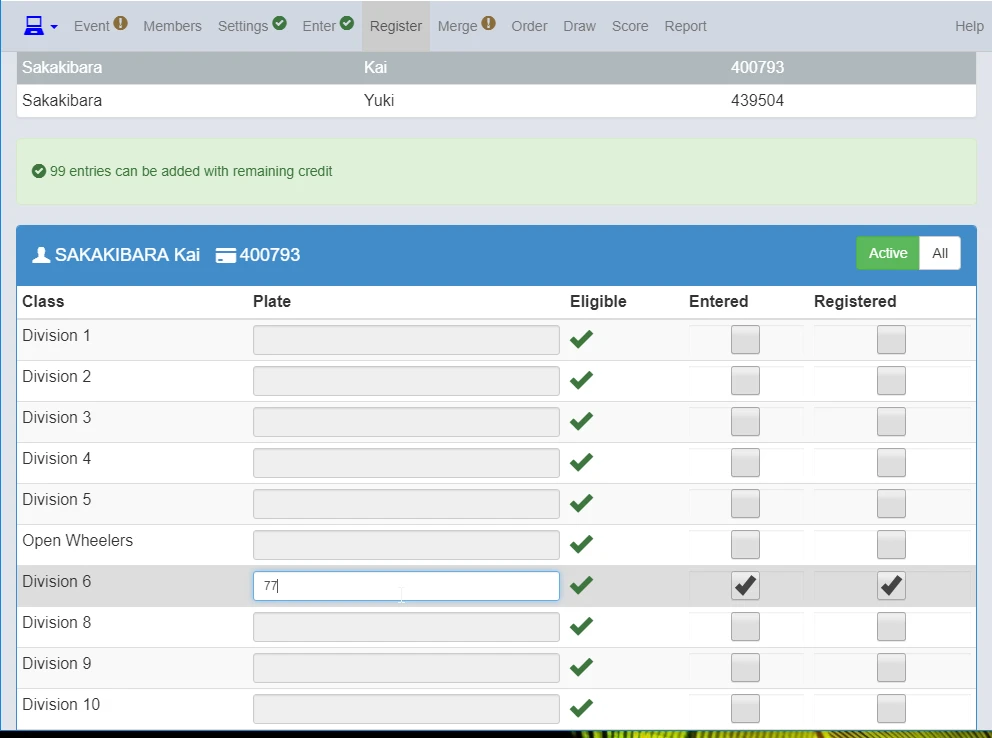Select the Active filter button
992x738 pixels.
tap(888, 253)
